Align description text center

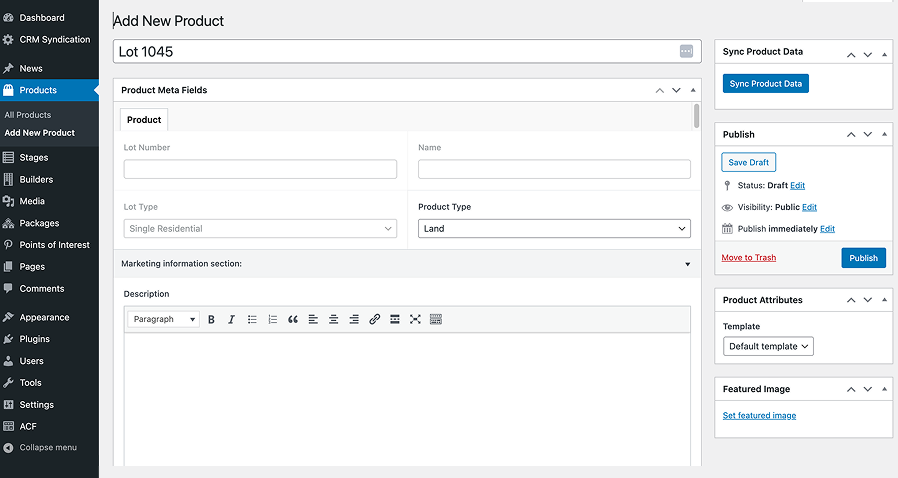tap(333, 319)
